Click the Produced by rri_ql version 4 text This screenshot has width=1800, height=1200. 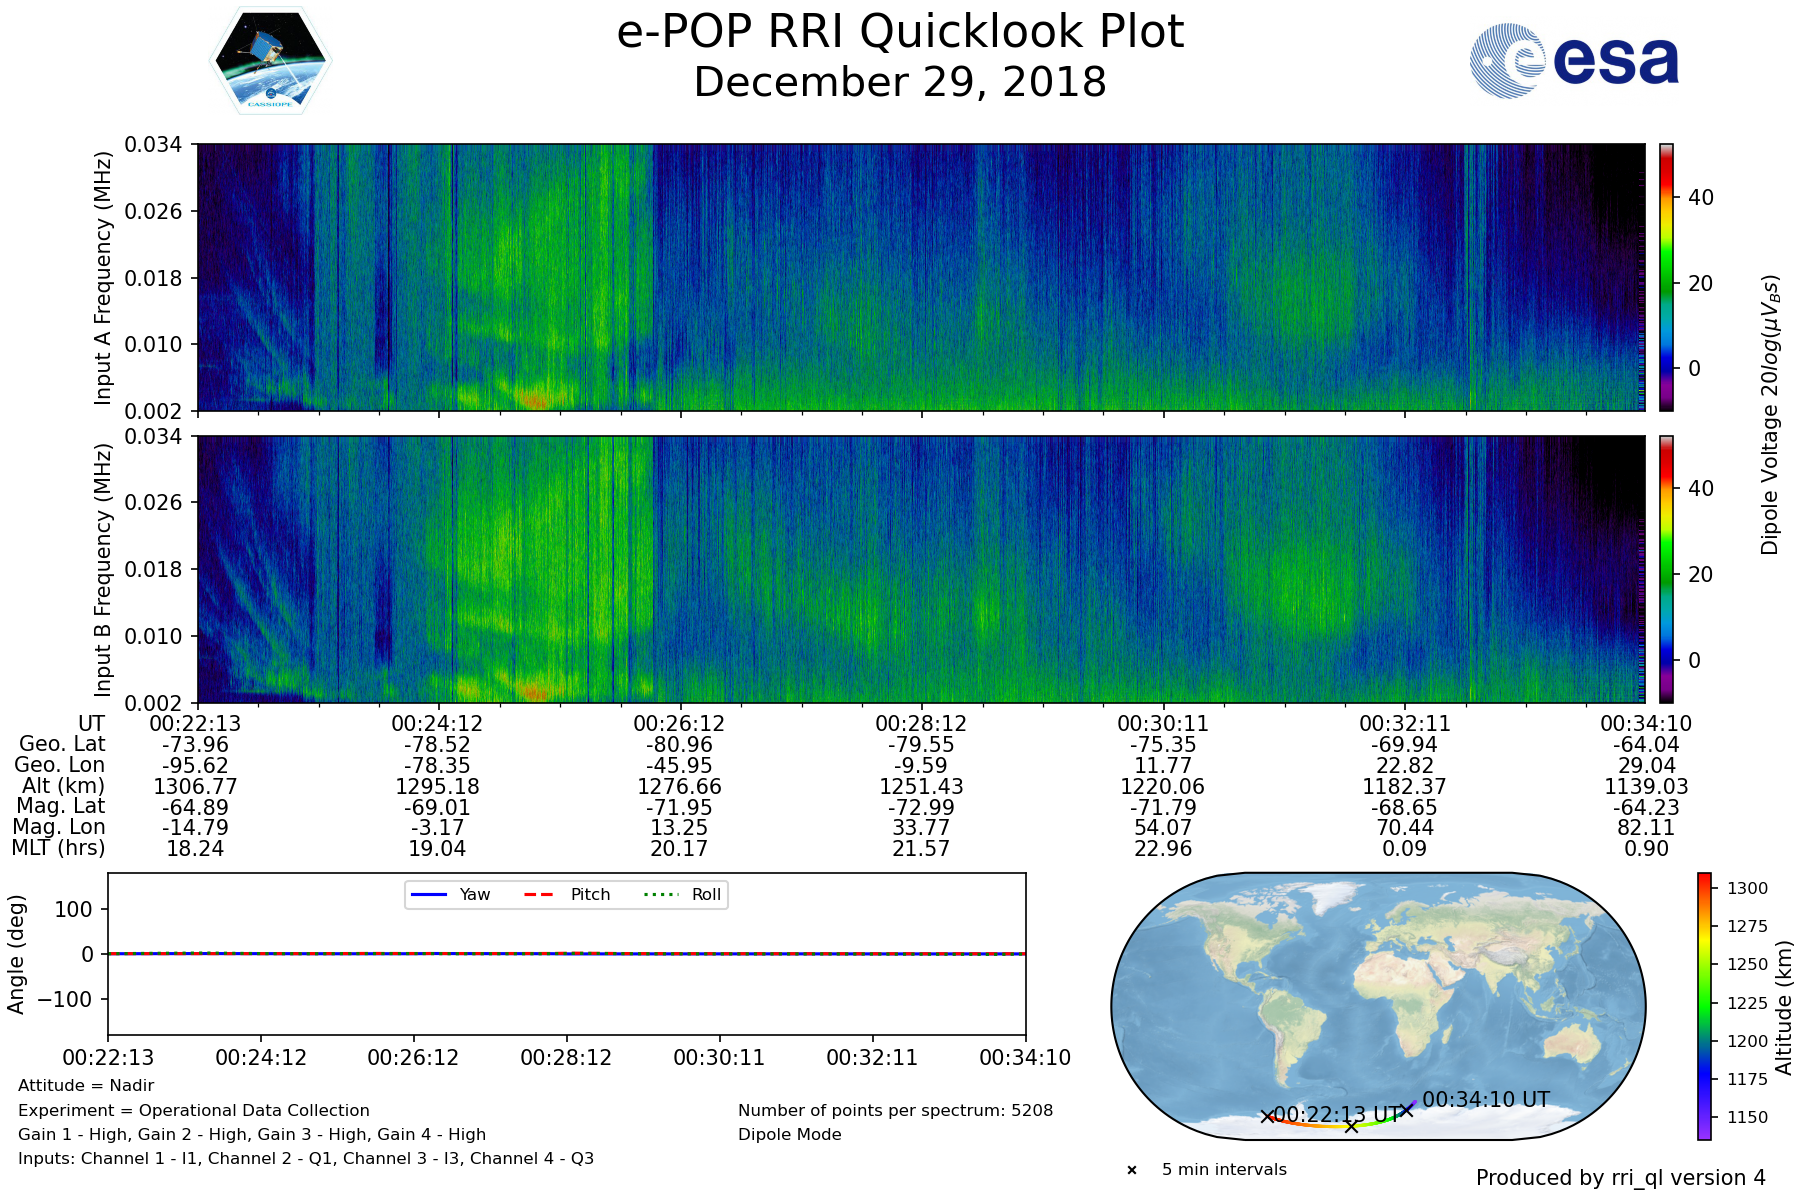point(1620,1178)
